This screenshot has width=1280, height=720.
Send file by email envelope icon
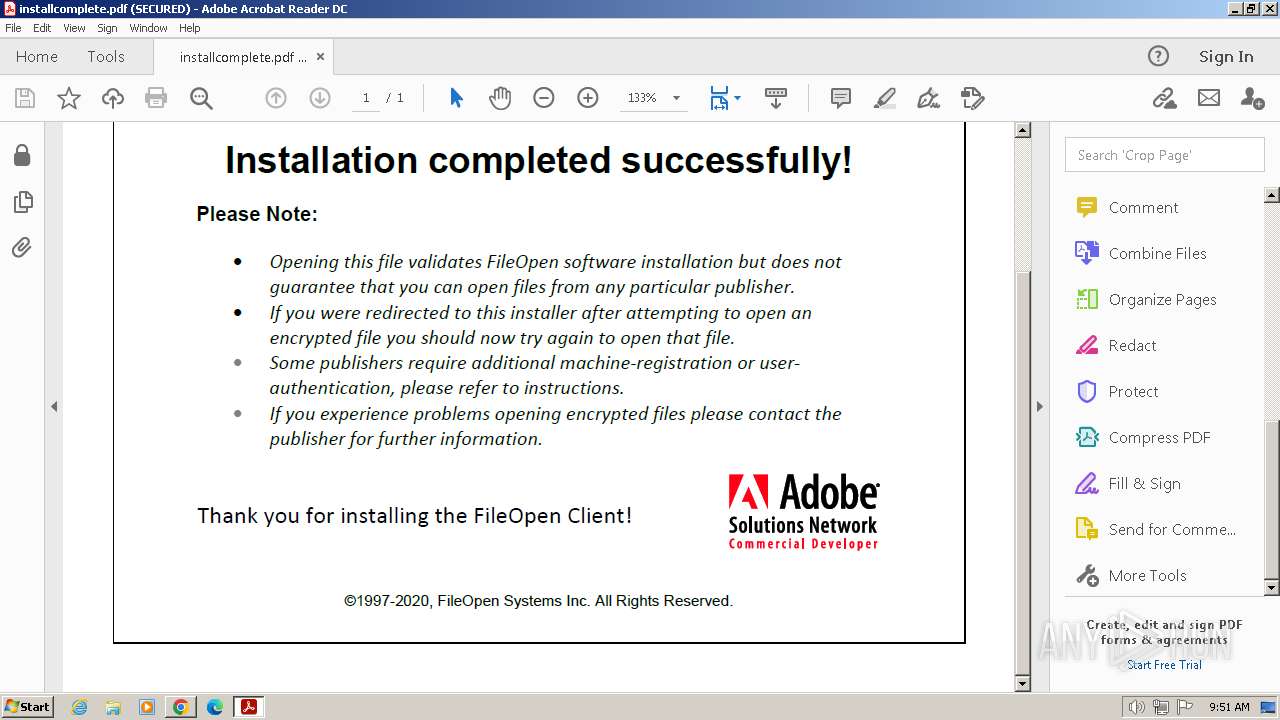point(1209,98)
